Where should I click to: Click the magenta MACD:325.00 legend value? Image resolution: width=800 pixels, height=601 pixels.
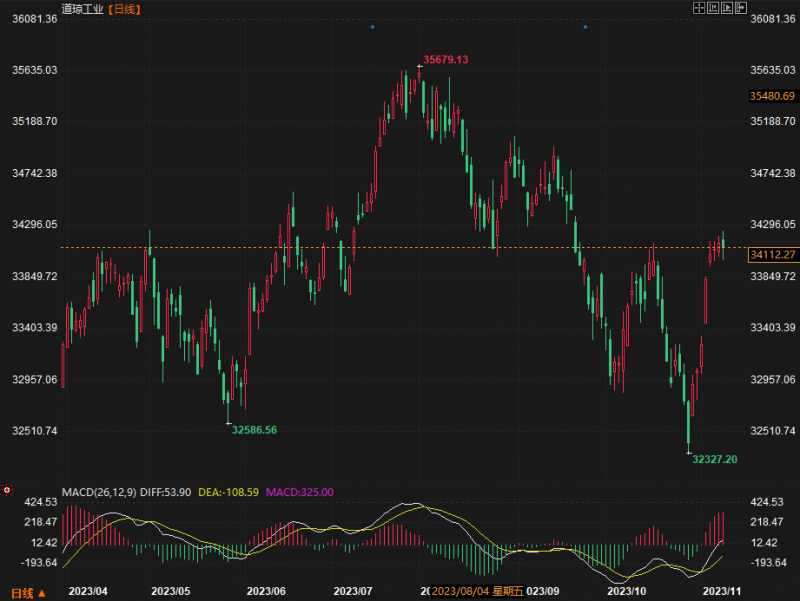299,492
